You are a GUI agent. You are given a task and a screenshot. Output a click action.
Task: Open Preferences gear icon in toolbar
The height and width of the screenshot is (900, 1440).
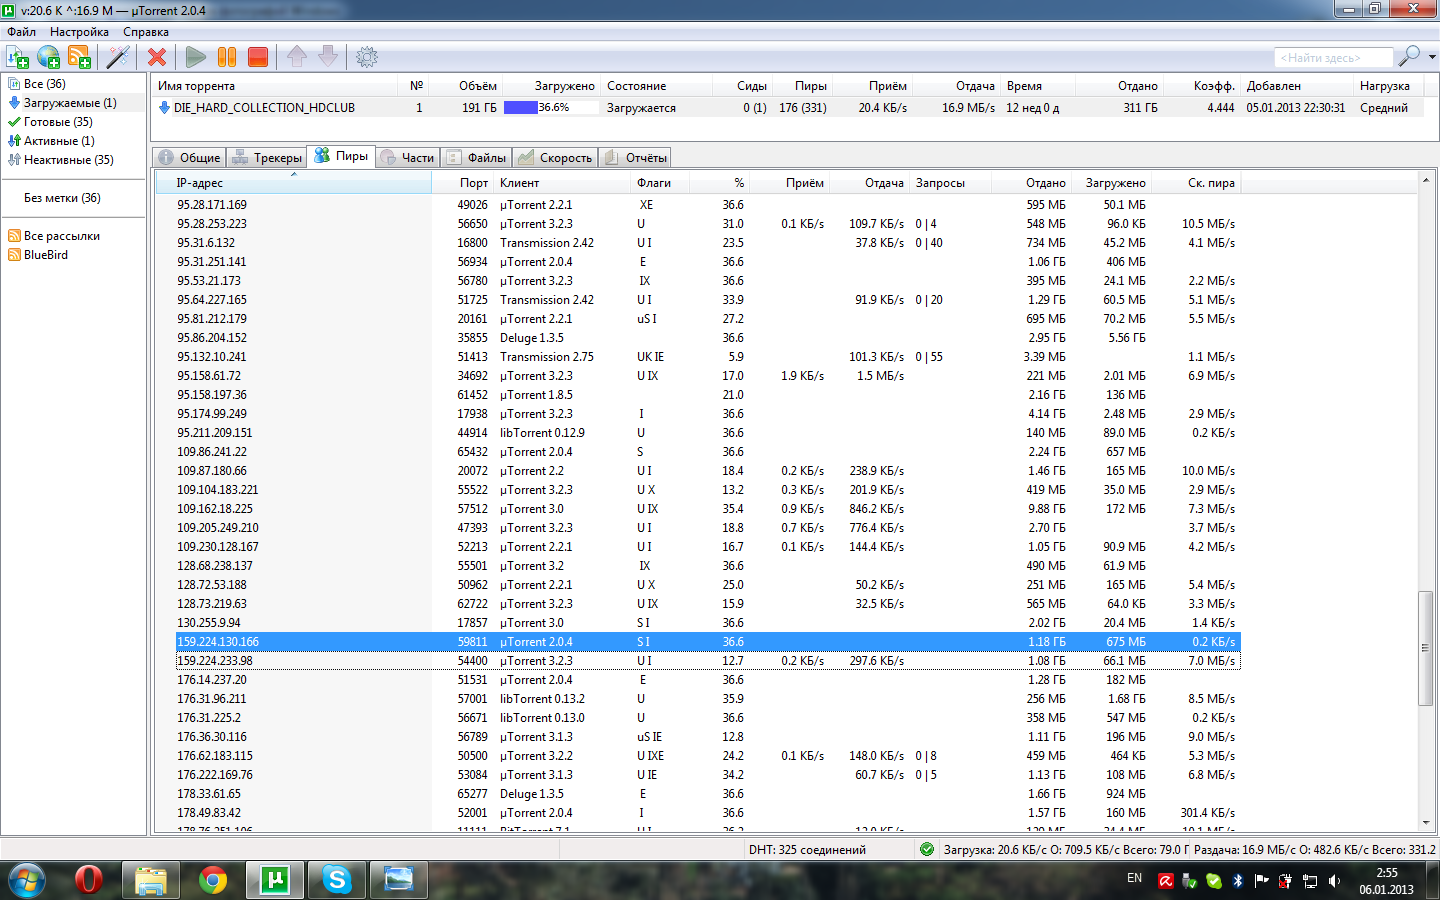(367, 57)
